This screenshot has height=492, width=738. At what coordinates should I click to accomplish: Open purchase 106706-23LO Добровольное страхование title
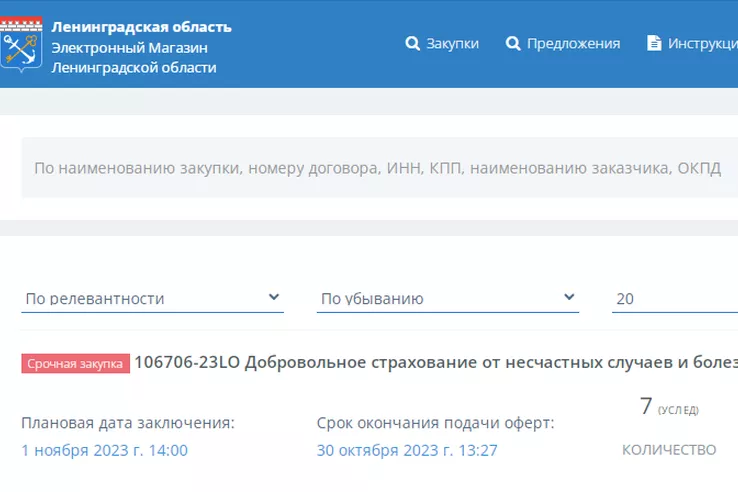[x=436, y=362]
